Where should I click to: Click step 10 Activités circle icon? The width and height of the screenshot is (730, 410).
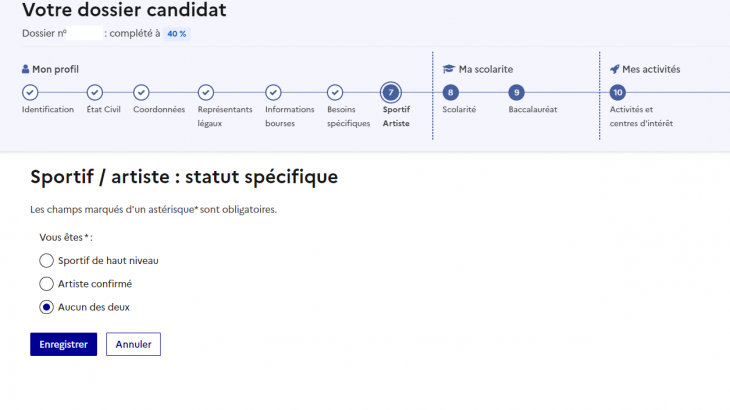(x=617, y=92)
